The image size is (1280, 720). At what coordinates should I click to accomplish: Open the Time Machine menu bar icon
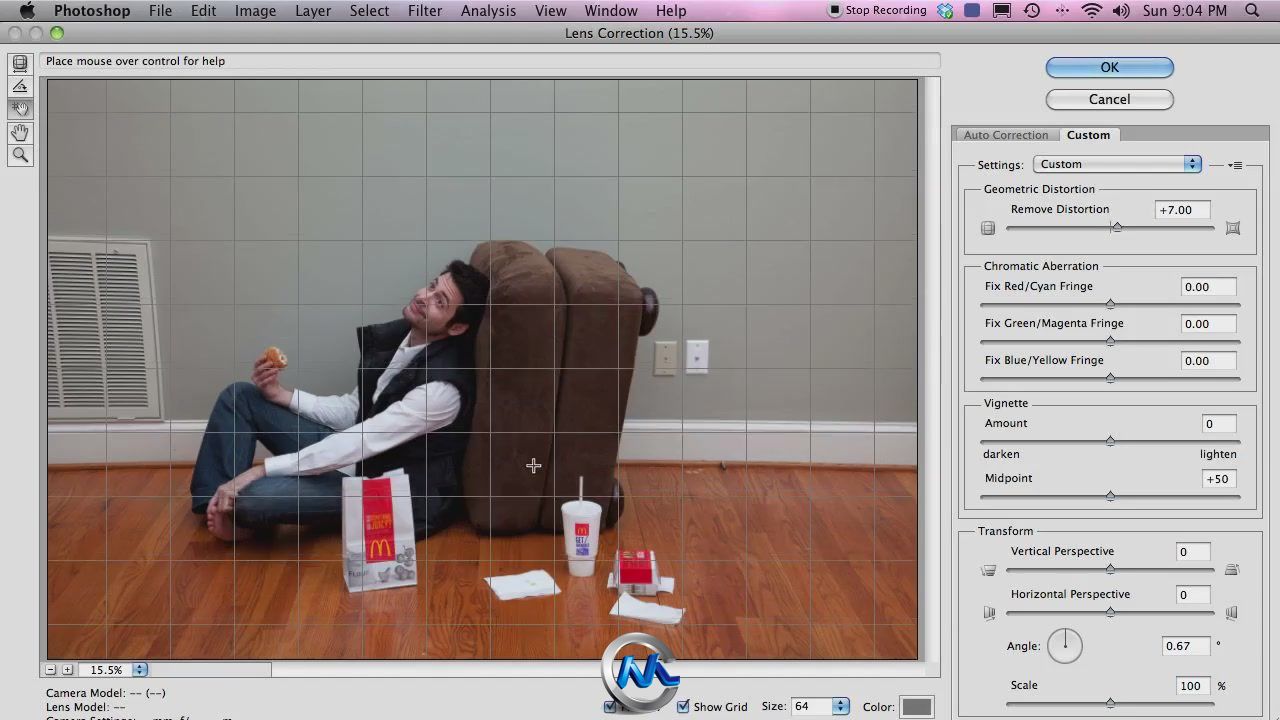coord(1032,11)
